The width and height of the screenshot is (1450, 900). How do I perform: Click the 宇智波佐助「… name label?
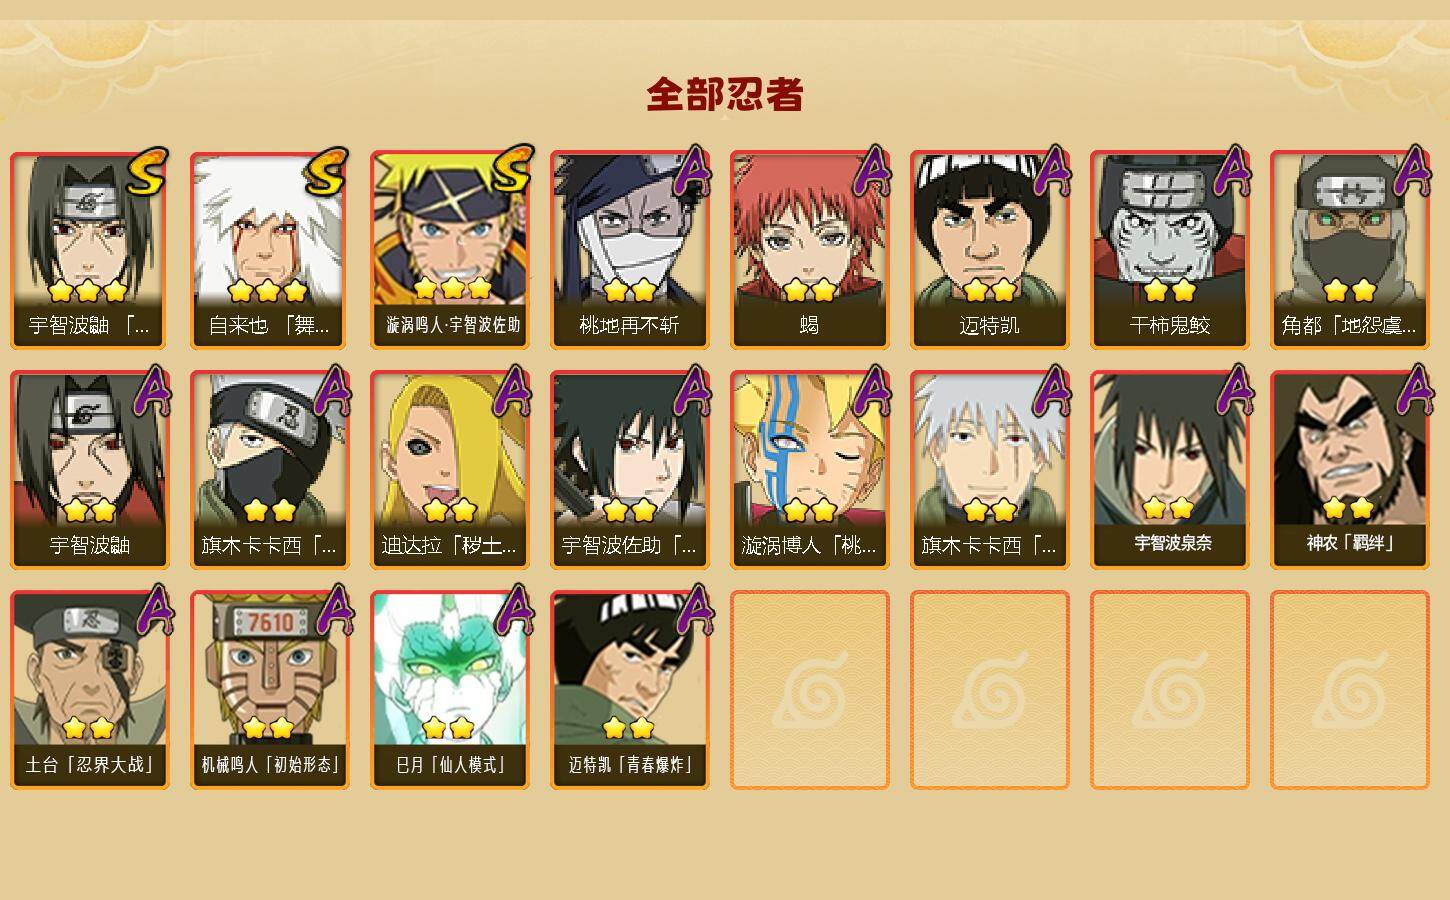tap(629, 546)
